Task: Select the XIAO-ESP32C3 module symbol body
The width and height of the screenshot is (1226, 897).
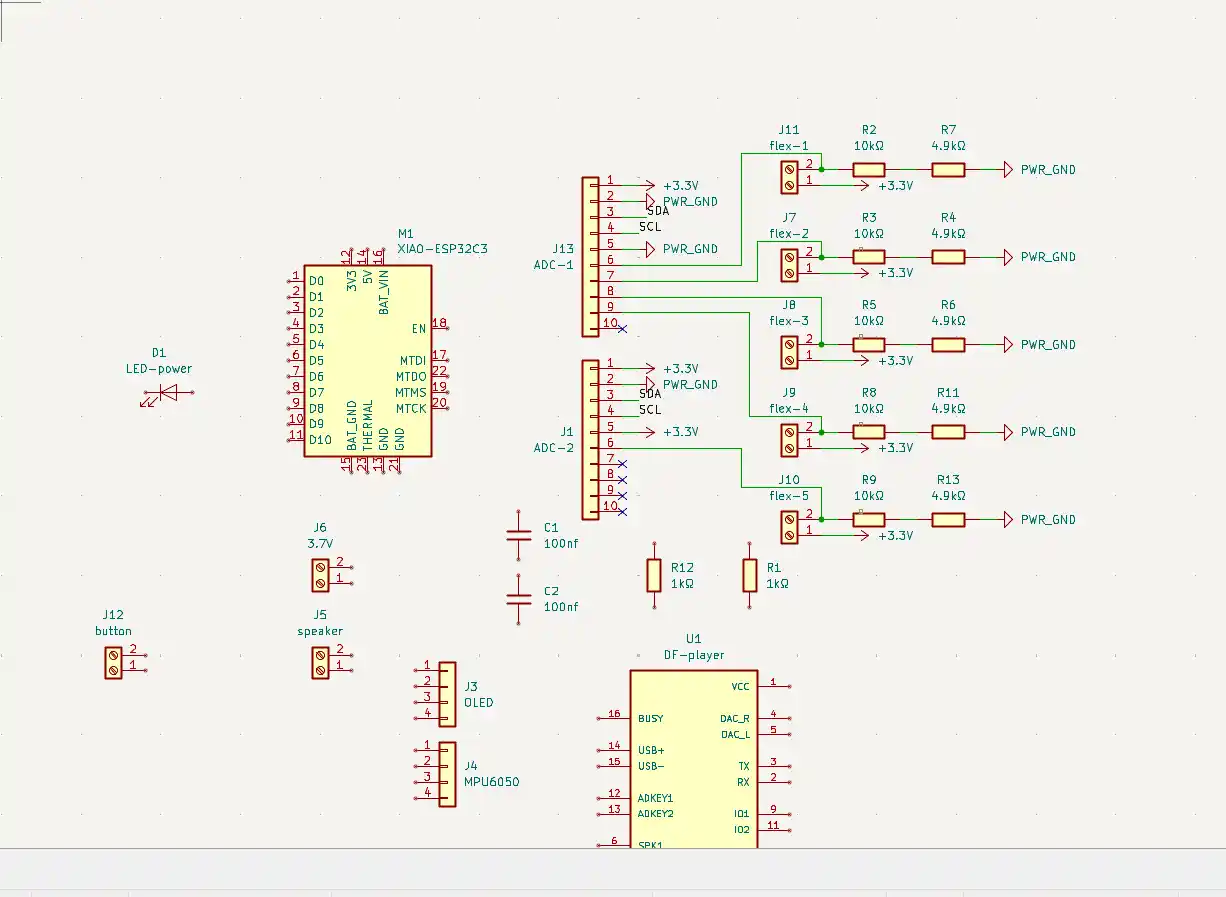Action: click(x=368, y=361)
